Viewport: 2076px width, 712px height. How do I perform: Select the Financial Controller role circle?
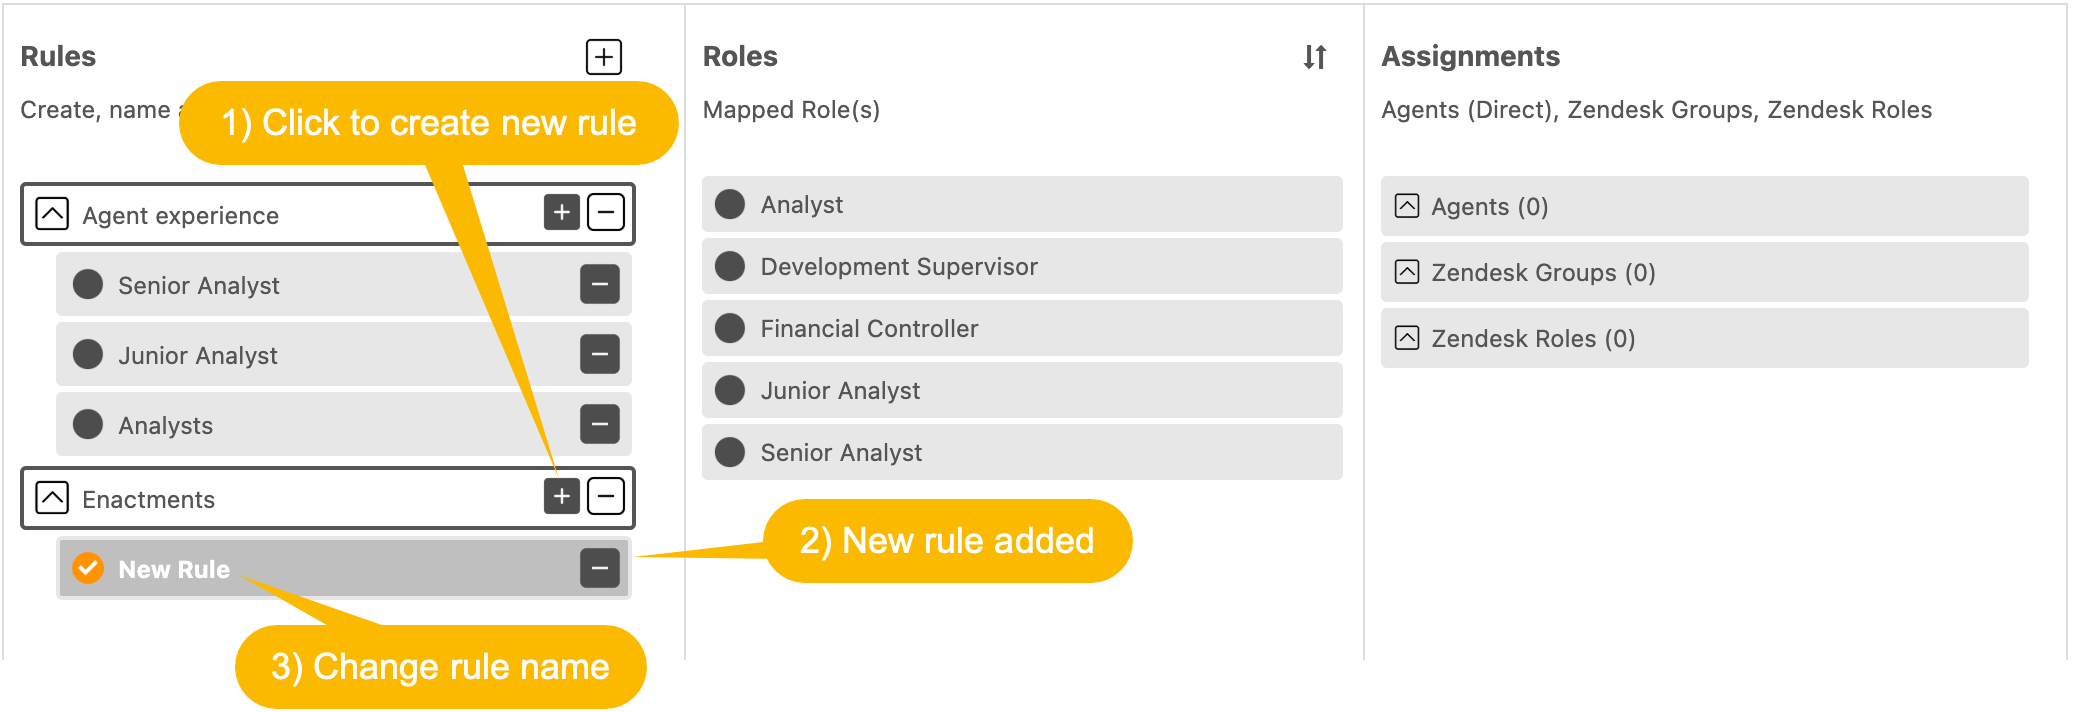pos(730,328)
